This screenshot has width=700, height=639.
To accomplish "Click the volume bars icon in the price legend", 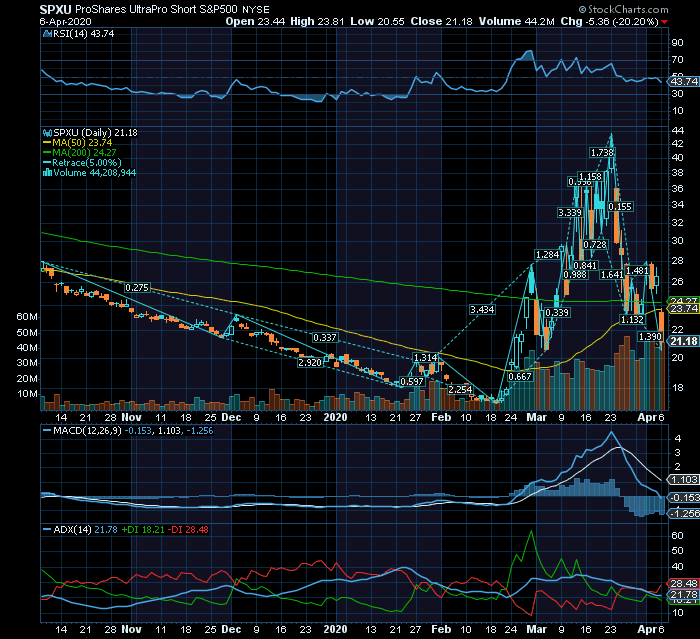I will pos(47,172).
